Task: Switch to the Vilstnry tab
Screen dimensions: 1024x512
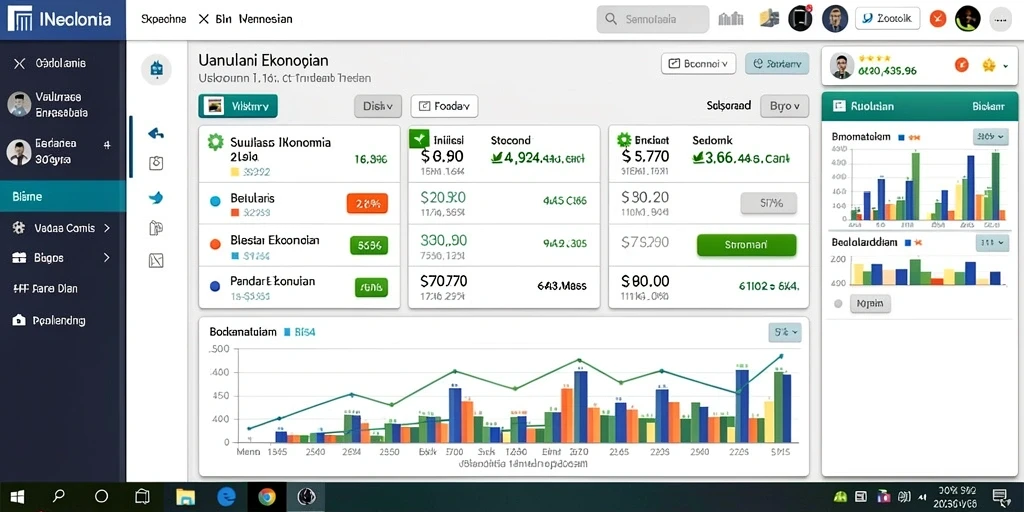Action: pyautogui.click(x=238, y=106)
